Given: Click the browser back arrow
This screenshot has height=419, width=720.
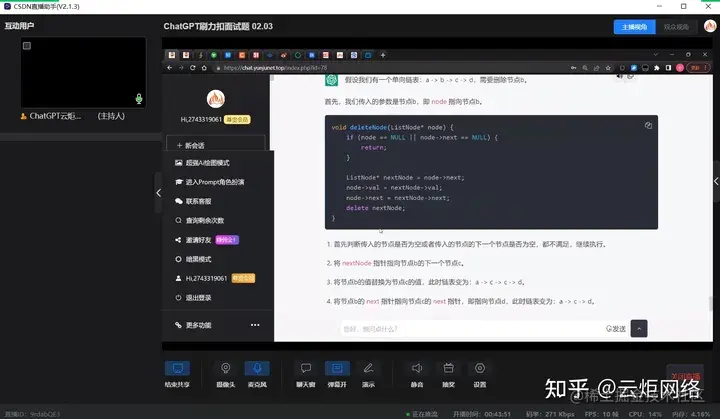Looking at the screenshot, I should coord(169,68).
